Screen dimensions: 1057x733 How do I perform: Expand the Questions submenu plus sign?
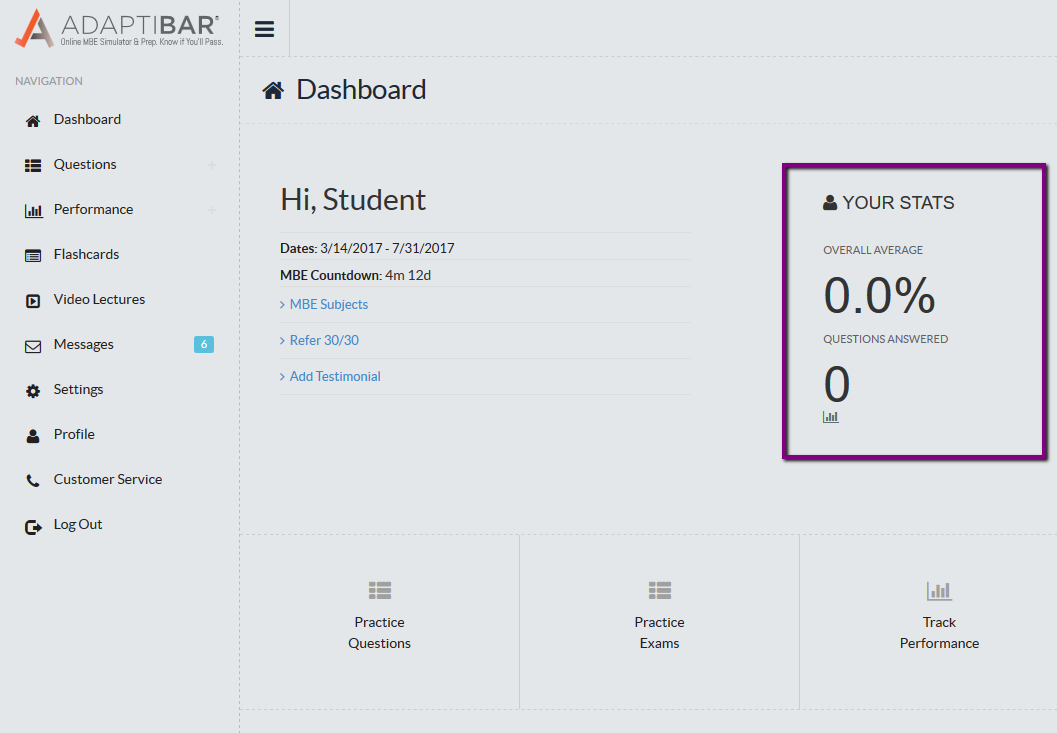tap(211, 165)
